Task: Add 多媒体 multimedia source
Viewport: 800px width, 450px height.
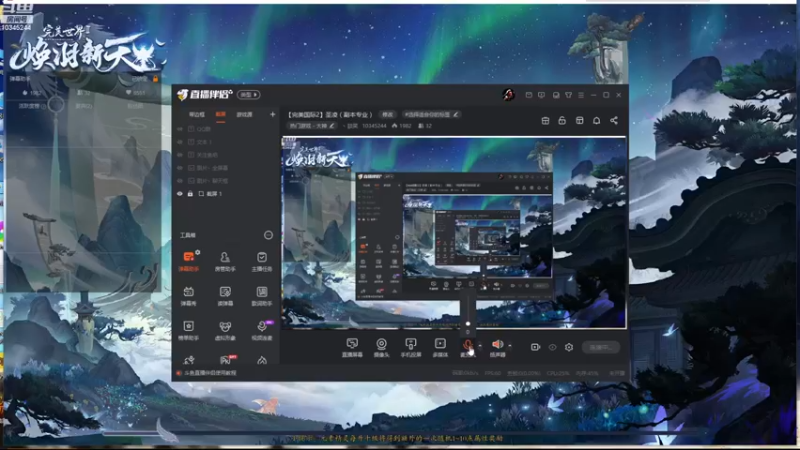Action: 440,347
